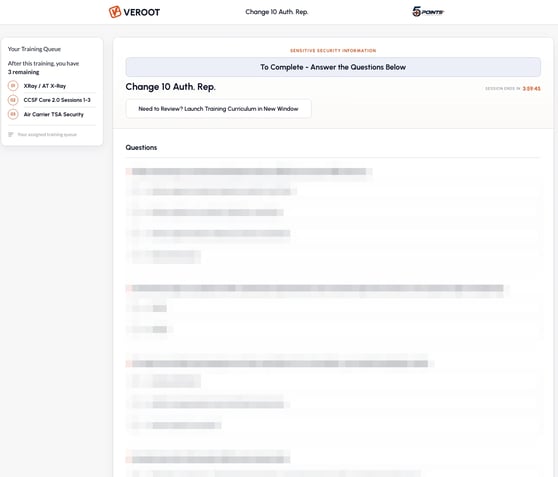Click the 03 circle beside Air Carrier TSA Security
This screenshot has height=477, width=558.
13,114
